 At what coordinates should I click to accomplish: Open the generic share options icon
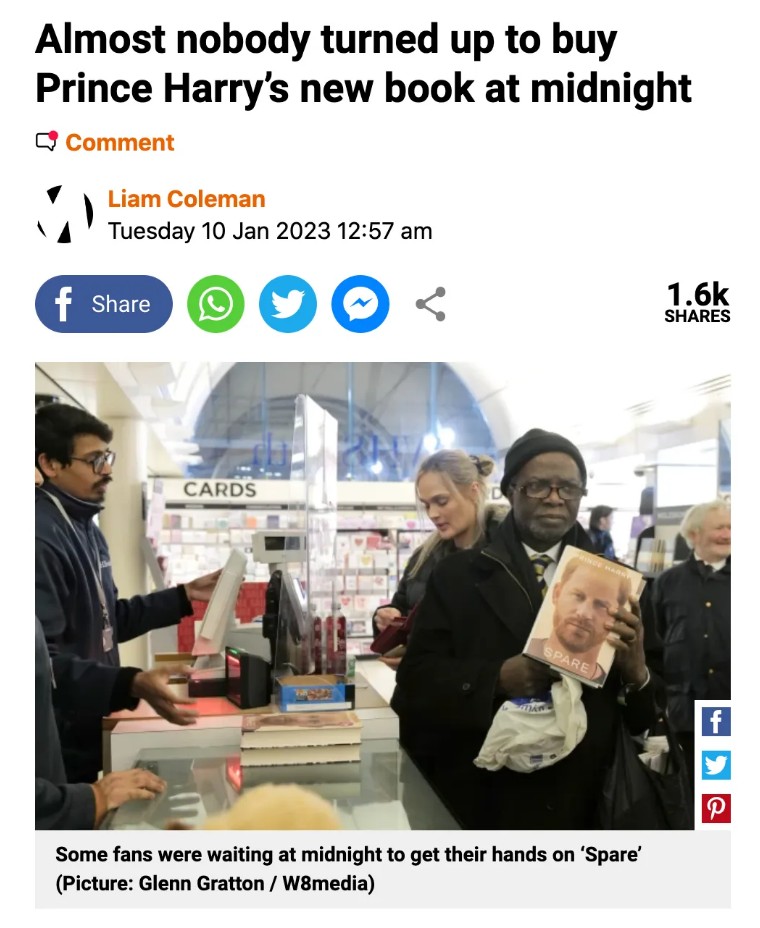(x=431, y=304)
